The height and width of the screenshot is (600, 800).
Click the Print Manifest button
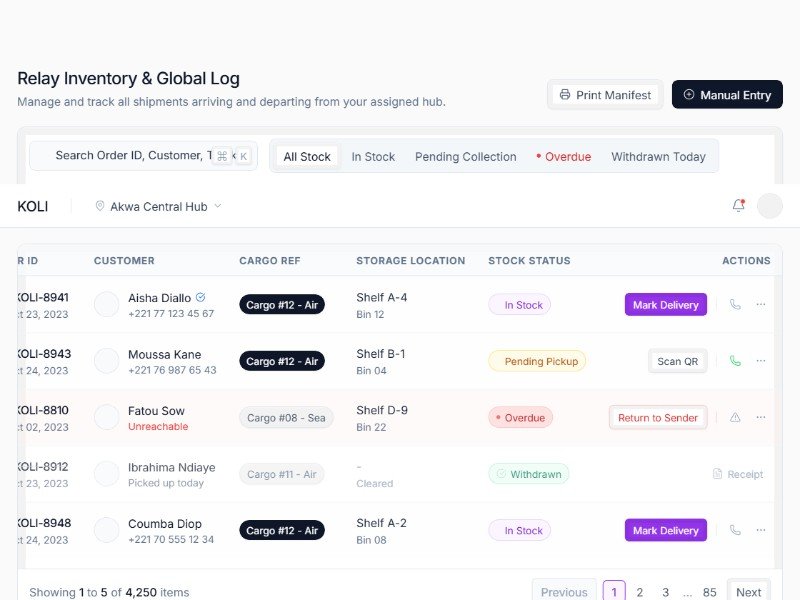click(x=605, y=95)
